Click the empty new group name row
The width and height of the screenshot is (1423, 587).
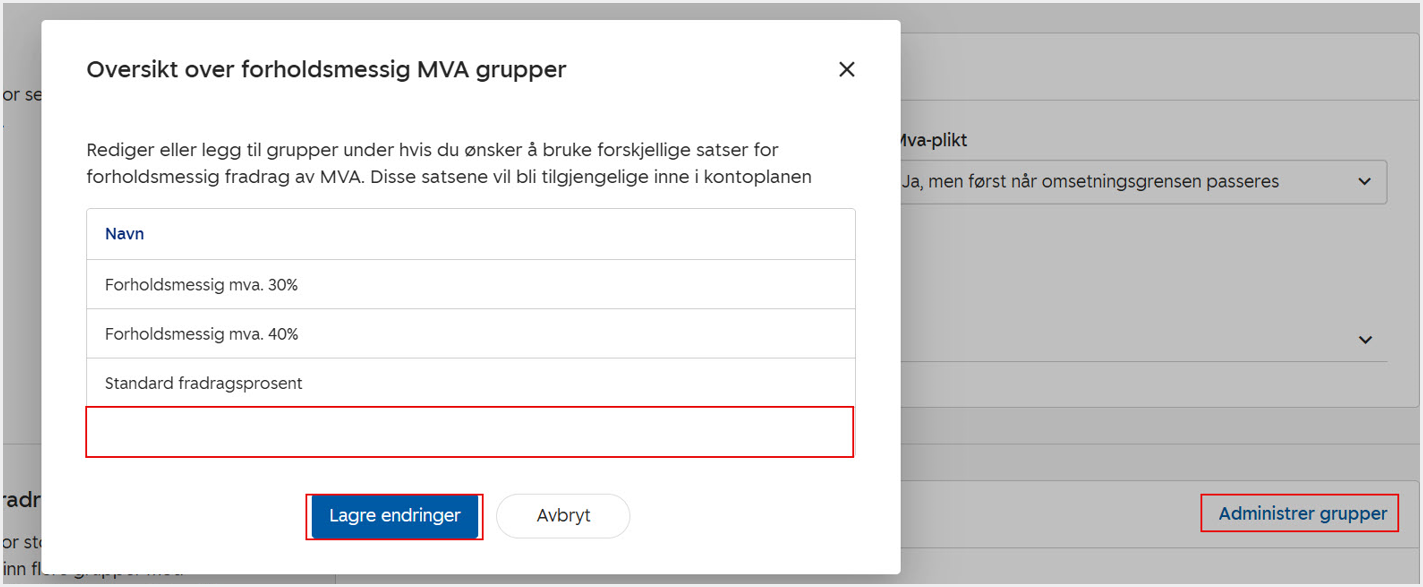click(x=470, y=432)
